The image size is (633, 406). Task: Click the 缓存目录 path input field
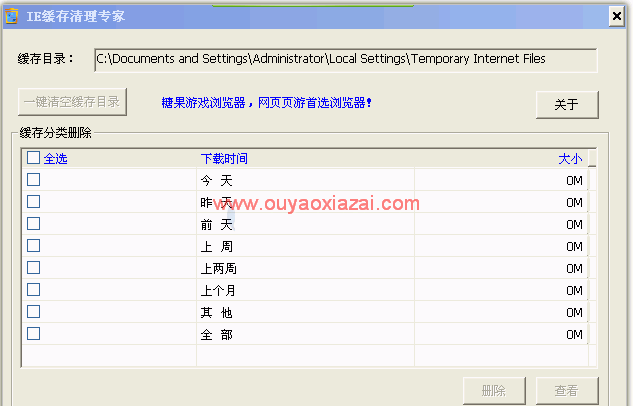point(346,60)
